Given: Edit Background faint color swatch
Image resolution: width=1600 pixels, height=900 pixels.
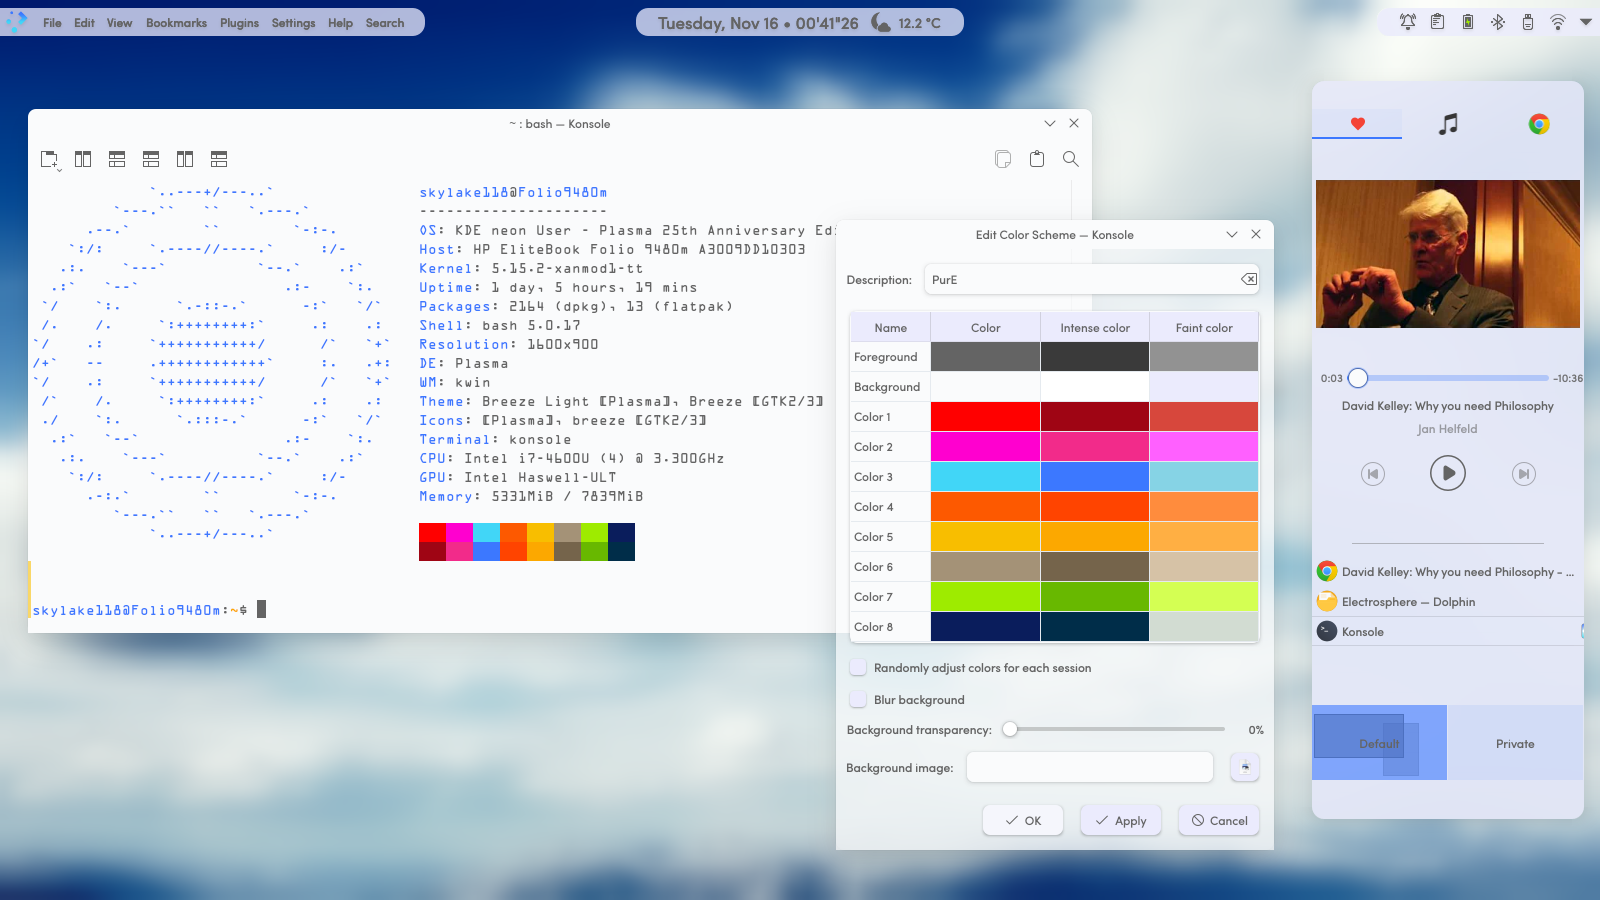Looking at the screenshot, I should (1204, 387).
